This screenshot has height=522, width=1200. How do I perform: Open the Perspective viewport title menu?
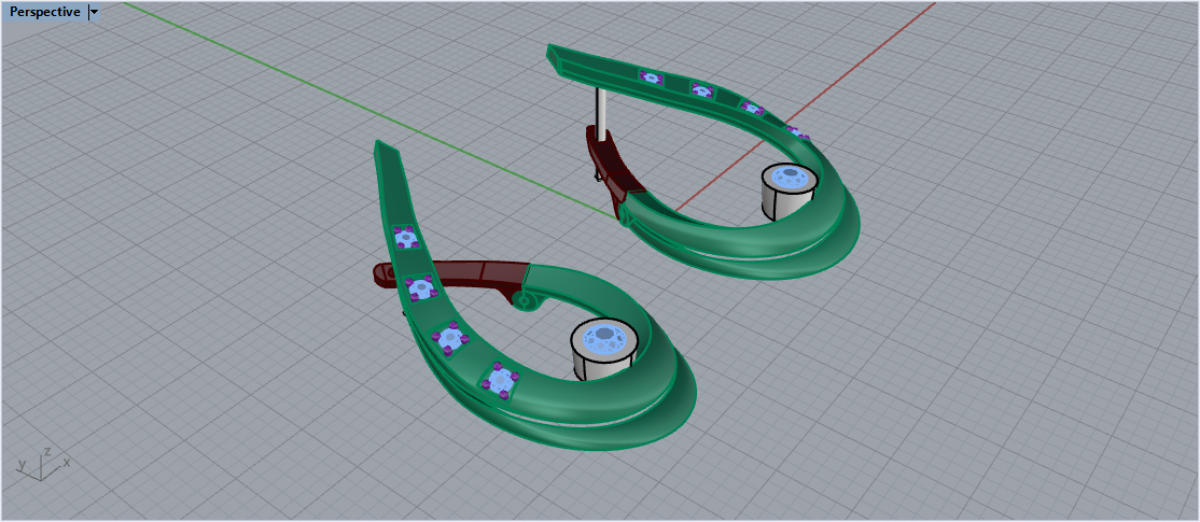tap(44, 12)
